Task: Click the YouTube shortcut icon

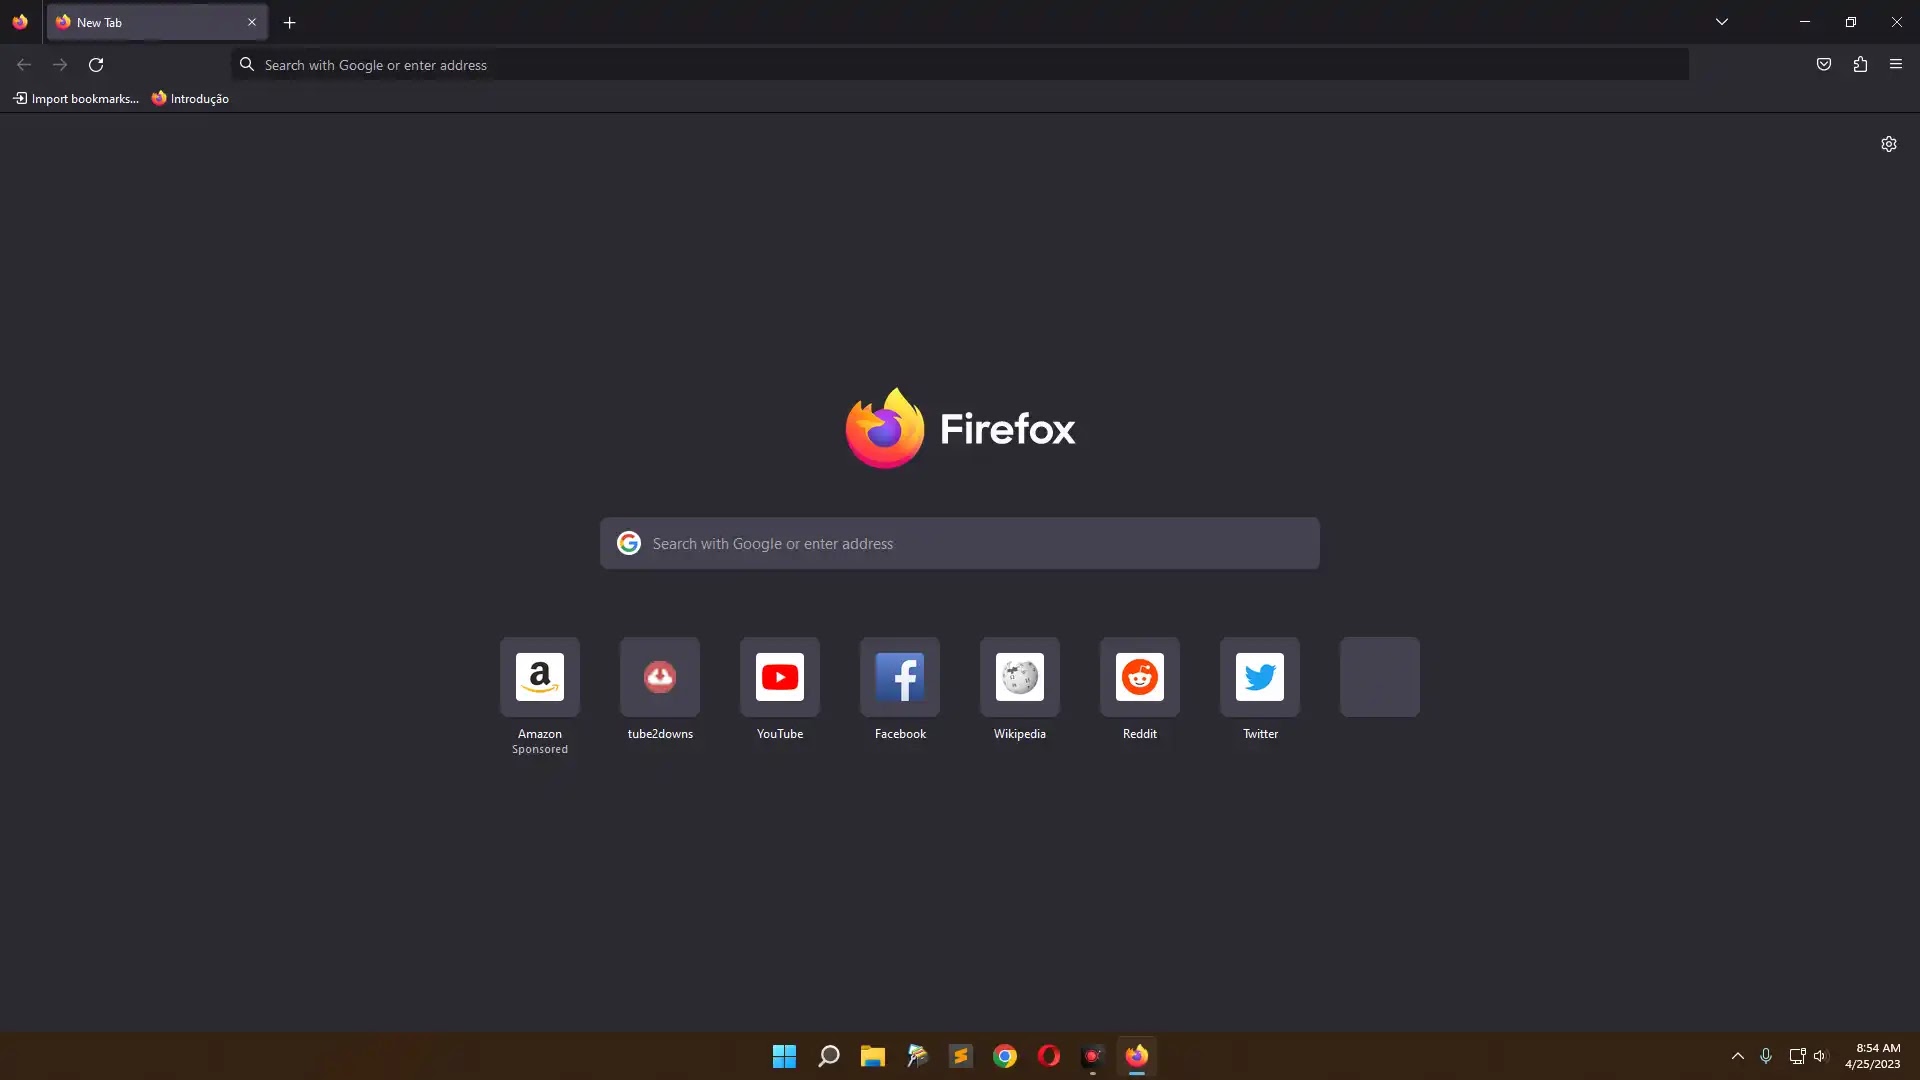Action: click(x=779, y=676)
